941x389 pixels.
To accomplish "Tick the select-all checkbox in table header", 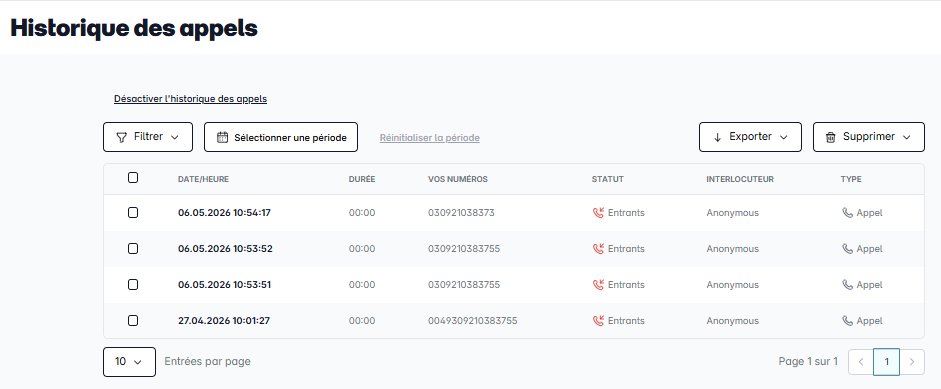I will click(133, 178).
